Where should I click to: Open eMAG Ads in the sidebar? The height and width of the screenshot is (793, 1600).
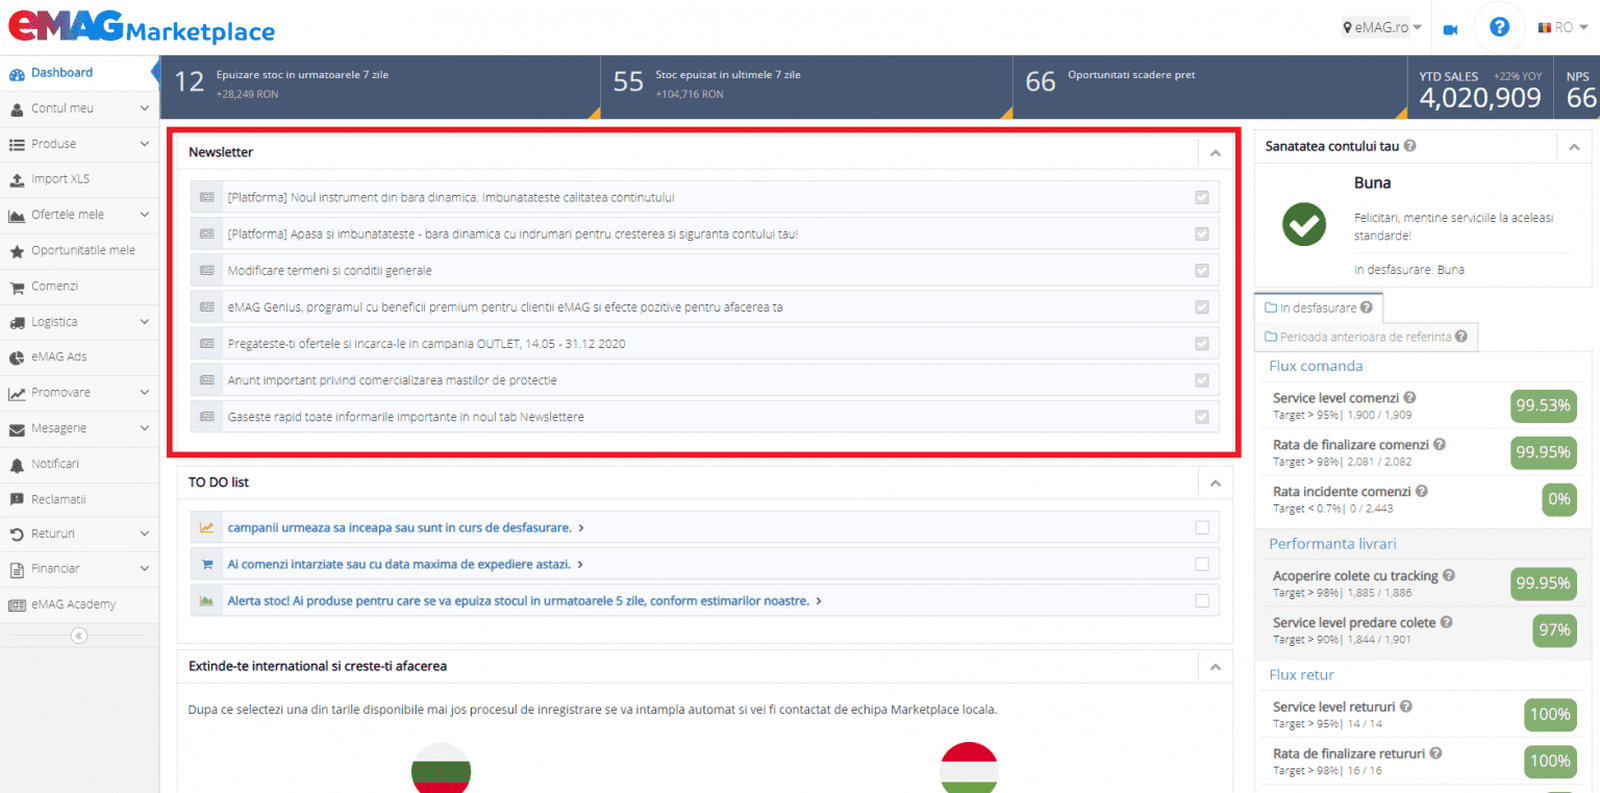tap(59, 357)
